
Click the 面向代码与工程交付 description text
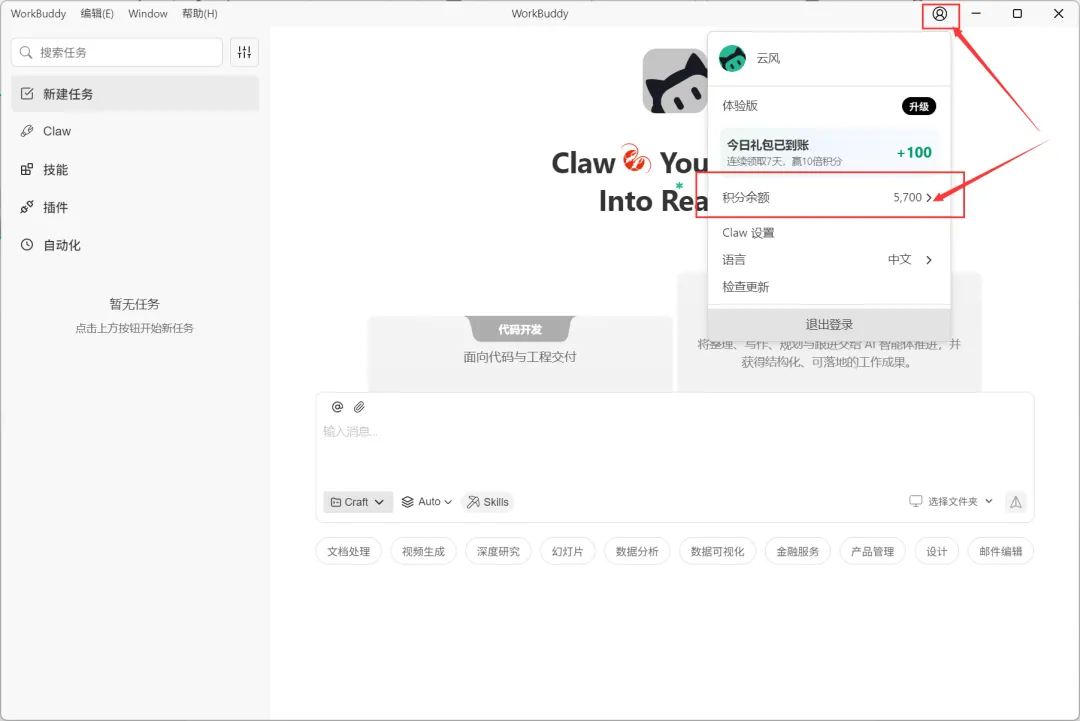(x=520, y=357)
